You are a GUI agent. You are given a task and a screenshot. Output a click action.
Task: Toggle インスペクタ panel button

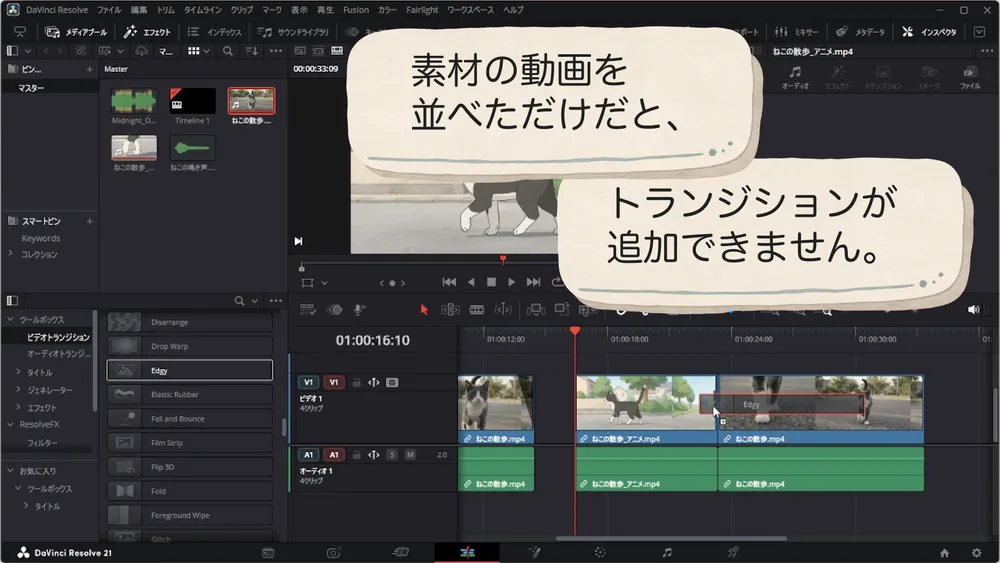click(x=929, y=32)
